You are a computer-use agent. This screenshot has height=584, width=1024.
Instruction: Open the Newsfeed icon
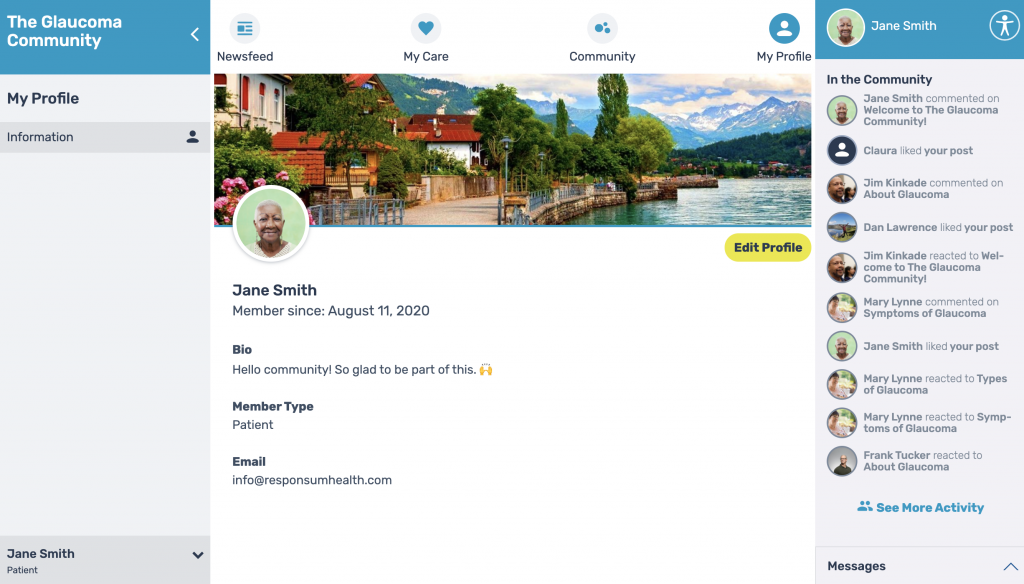click(245, 29)
